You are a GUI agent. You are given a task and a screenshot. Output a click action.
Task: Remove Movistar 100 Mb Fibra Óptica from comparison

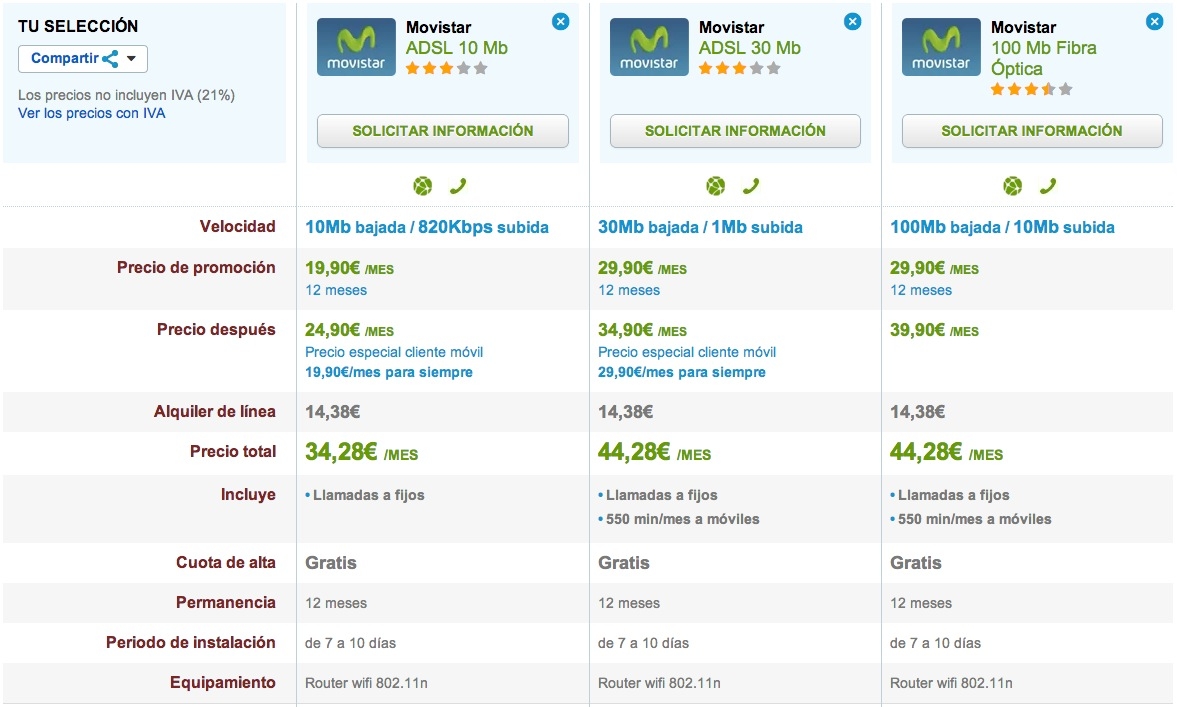(x=1154, y=22)
